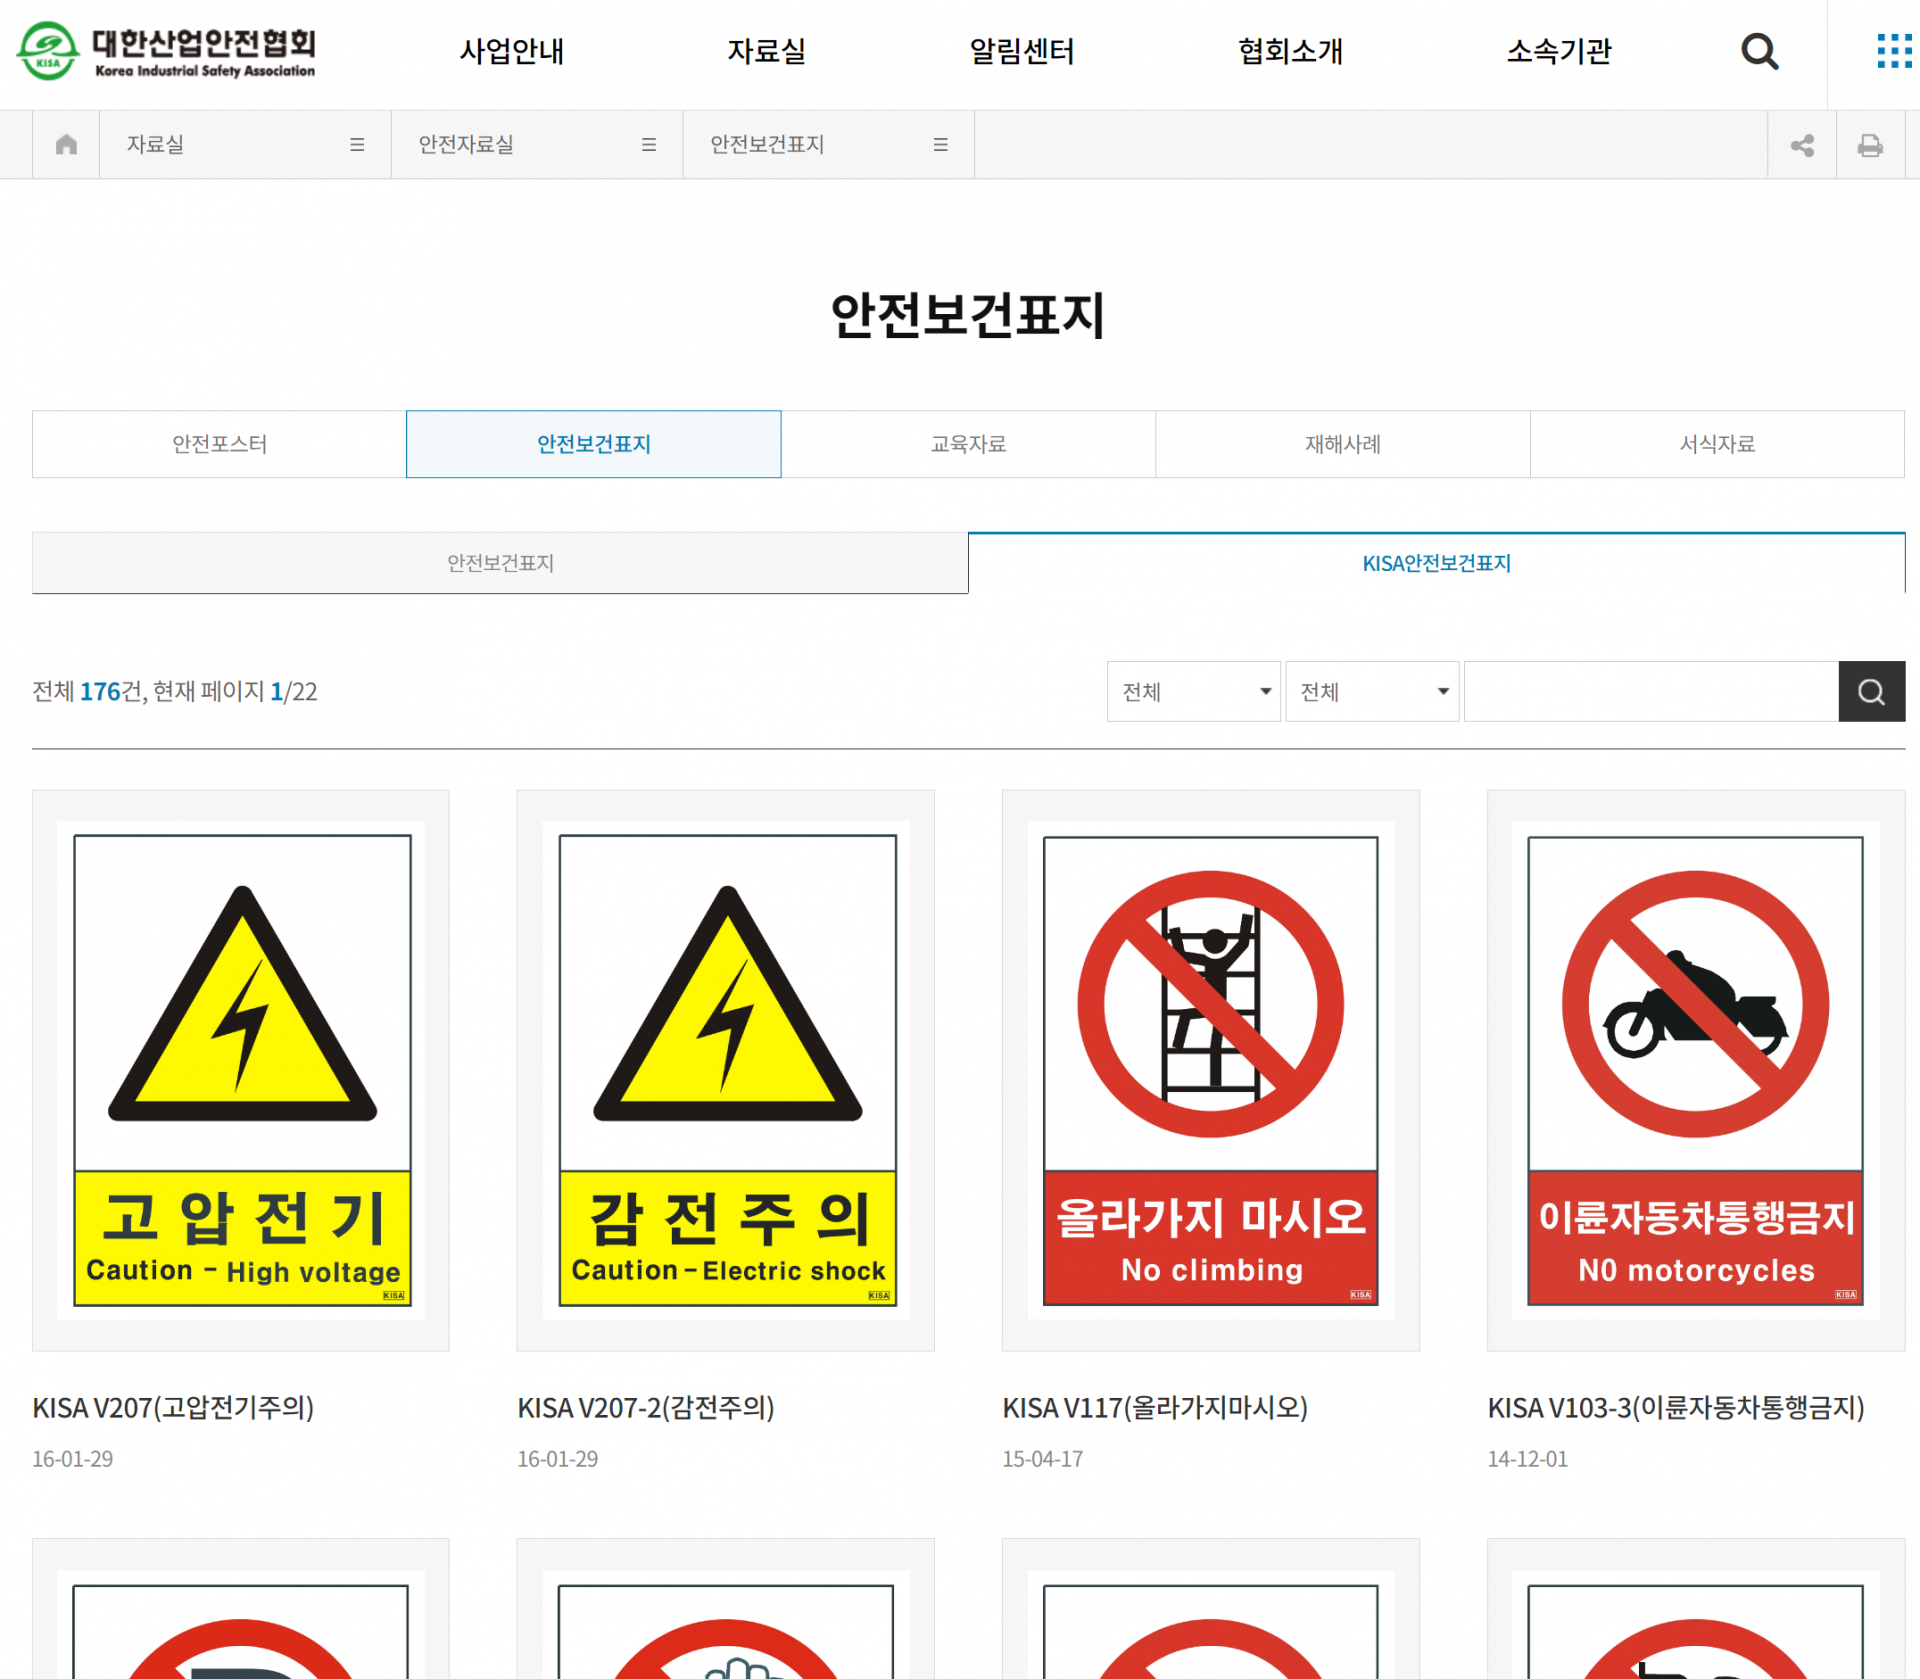The height and width of the screenshot is (1679, 1920).
Task: Open the No motorcycles sign thumbnail
Action: pos(1696,1071)
